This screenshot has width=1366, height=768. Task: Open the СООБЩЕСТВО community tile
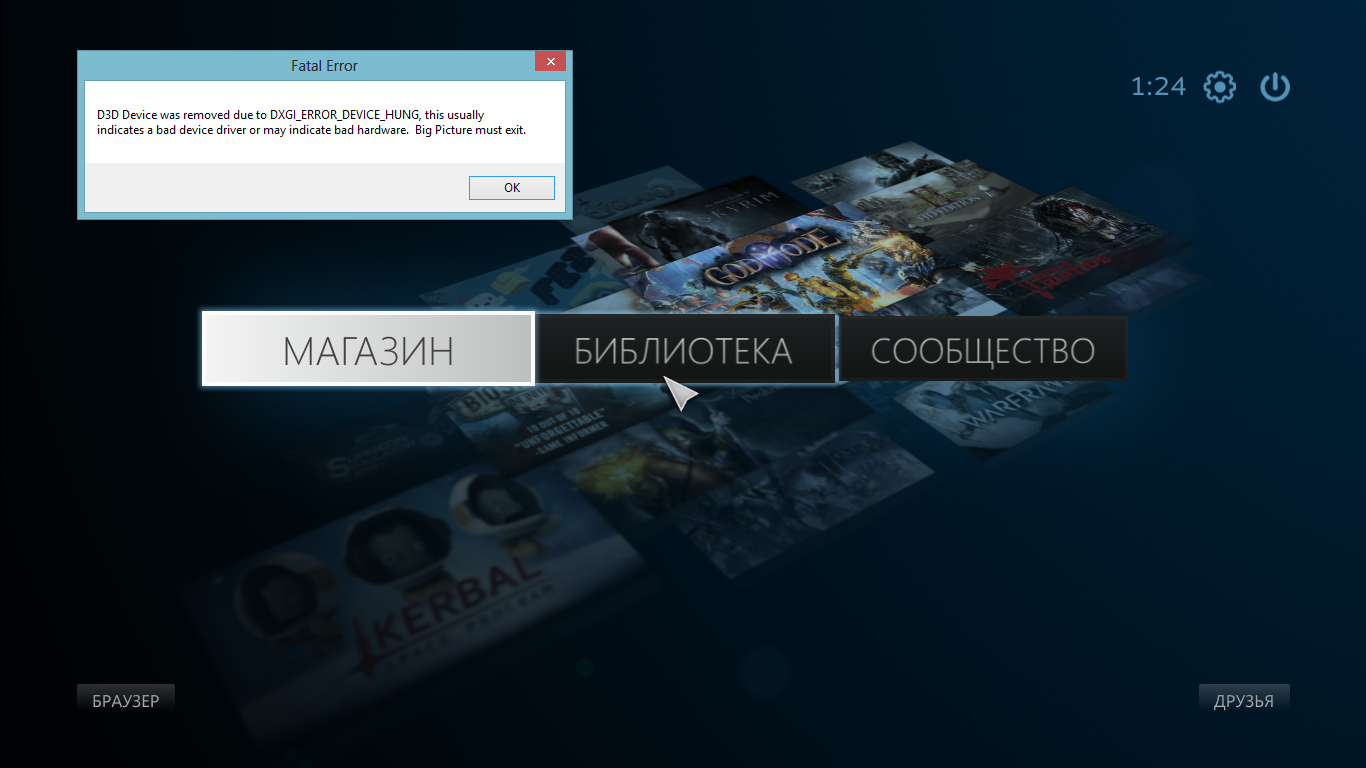click(x=982, y=350)
